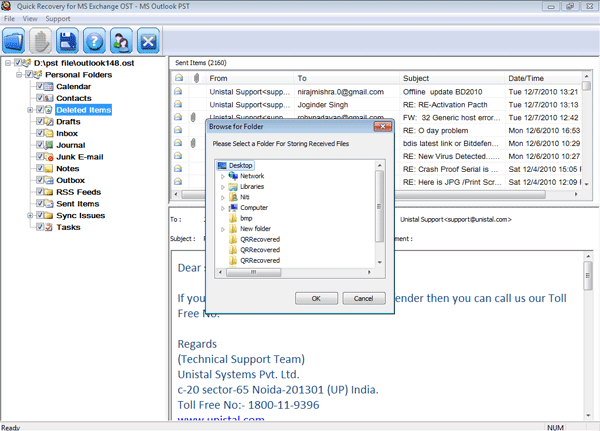Click Cancel in Browse for Folder

pos(364,298)
